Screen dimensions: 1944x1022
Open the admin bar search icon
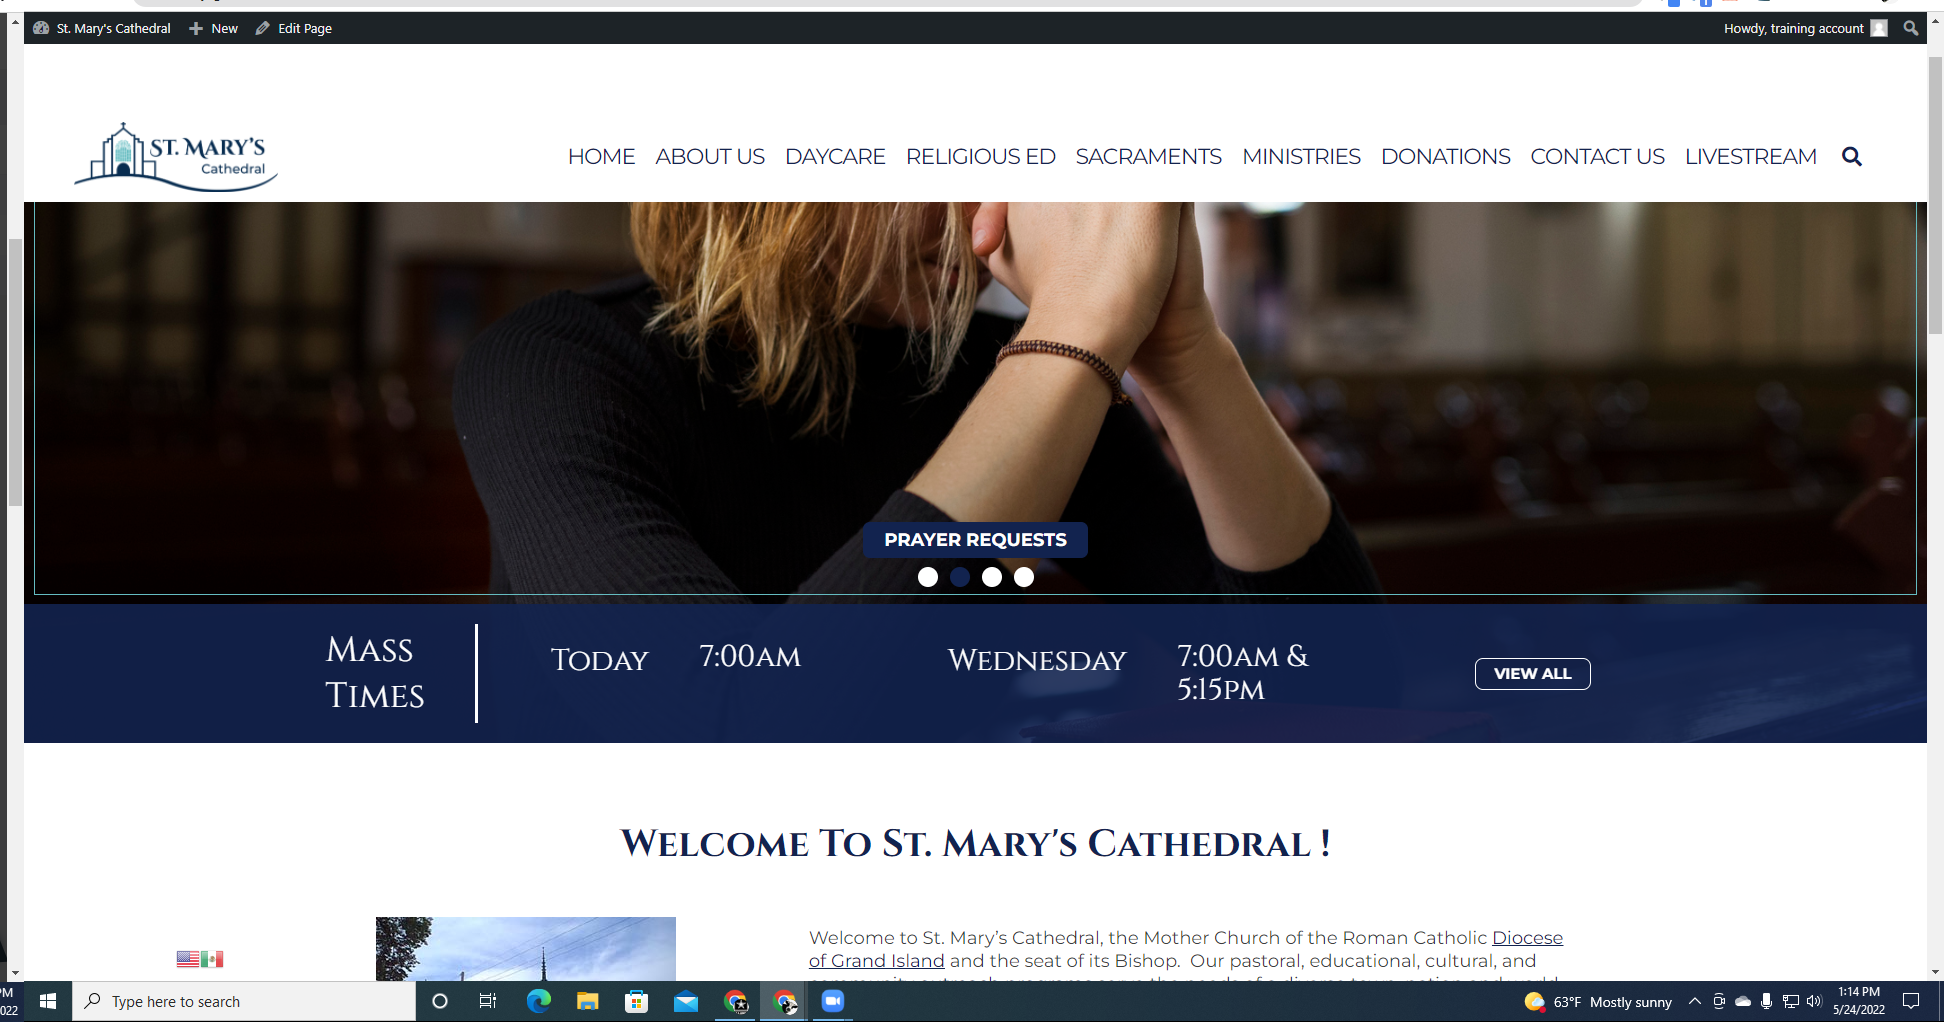point(1911,28)
